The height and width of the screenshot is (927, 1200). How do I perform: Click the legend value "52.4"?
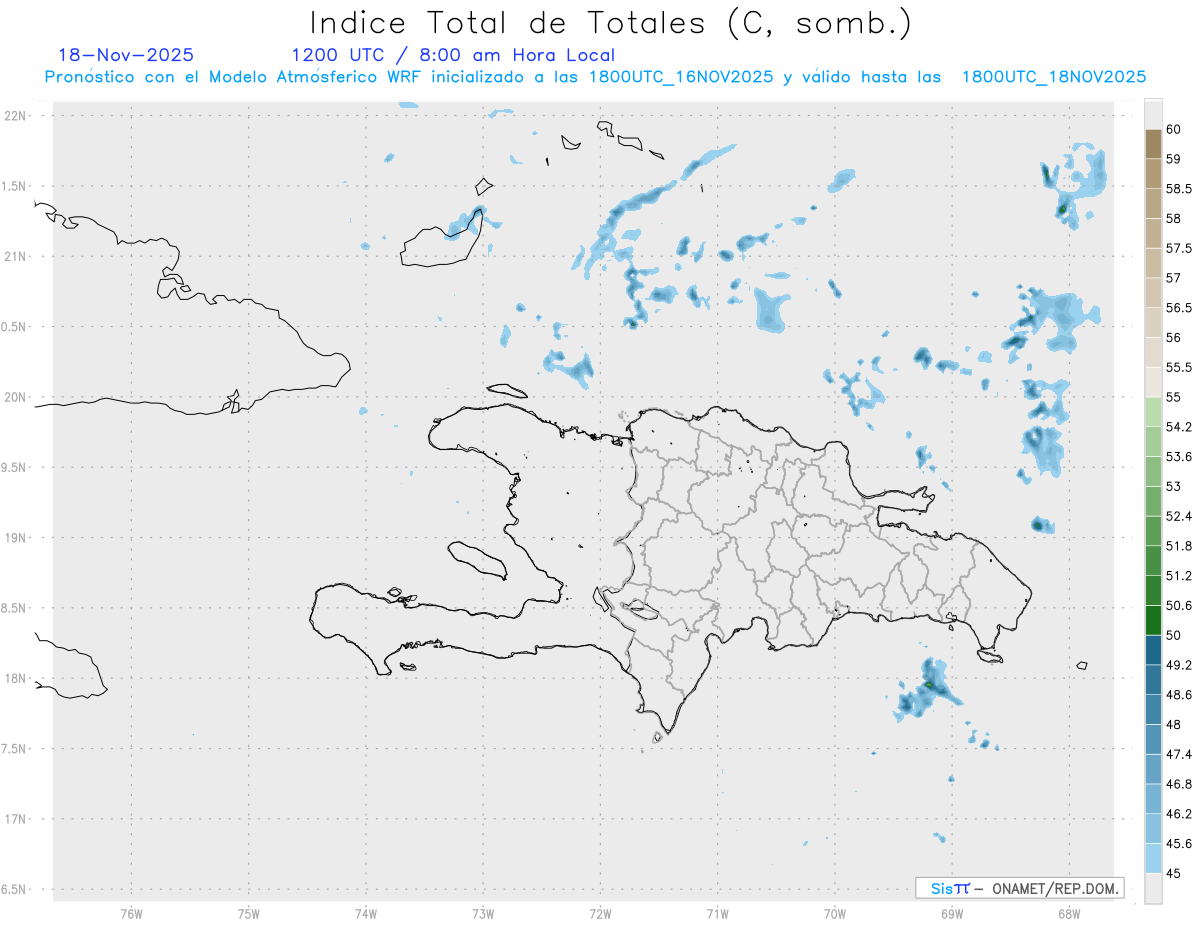point(1179,516)
